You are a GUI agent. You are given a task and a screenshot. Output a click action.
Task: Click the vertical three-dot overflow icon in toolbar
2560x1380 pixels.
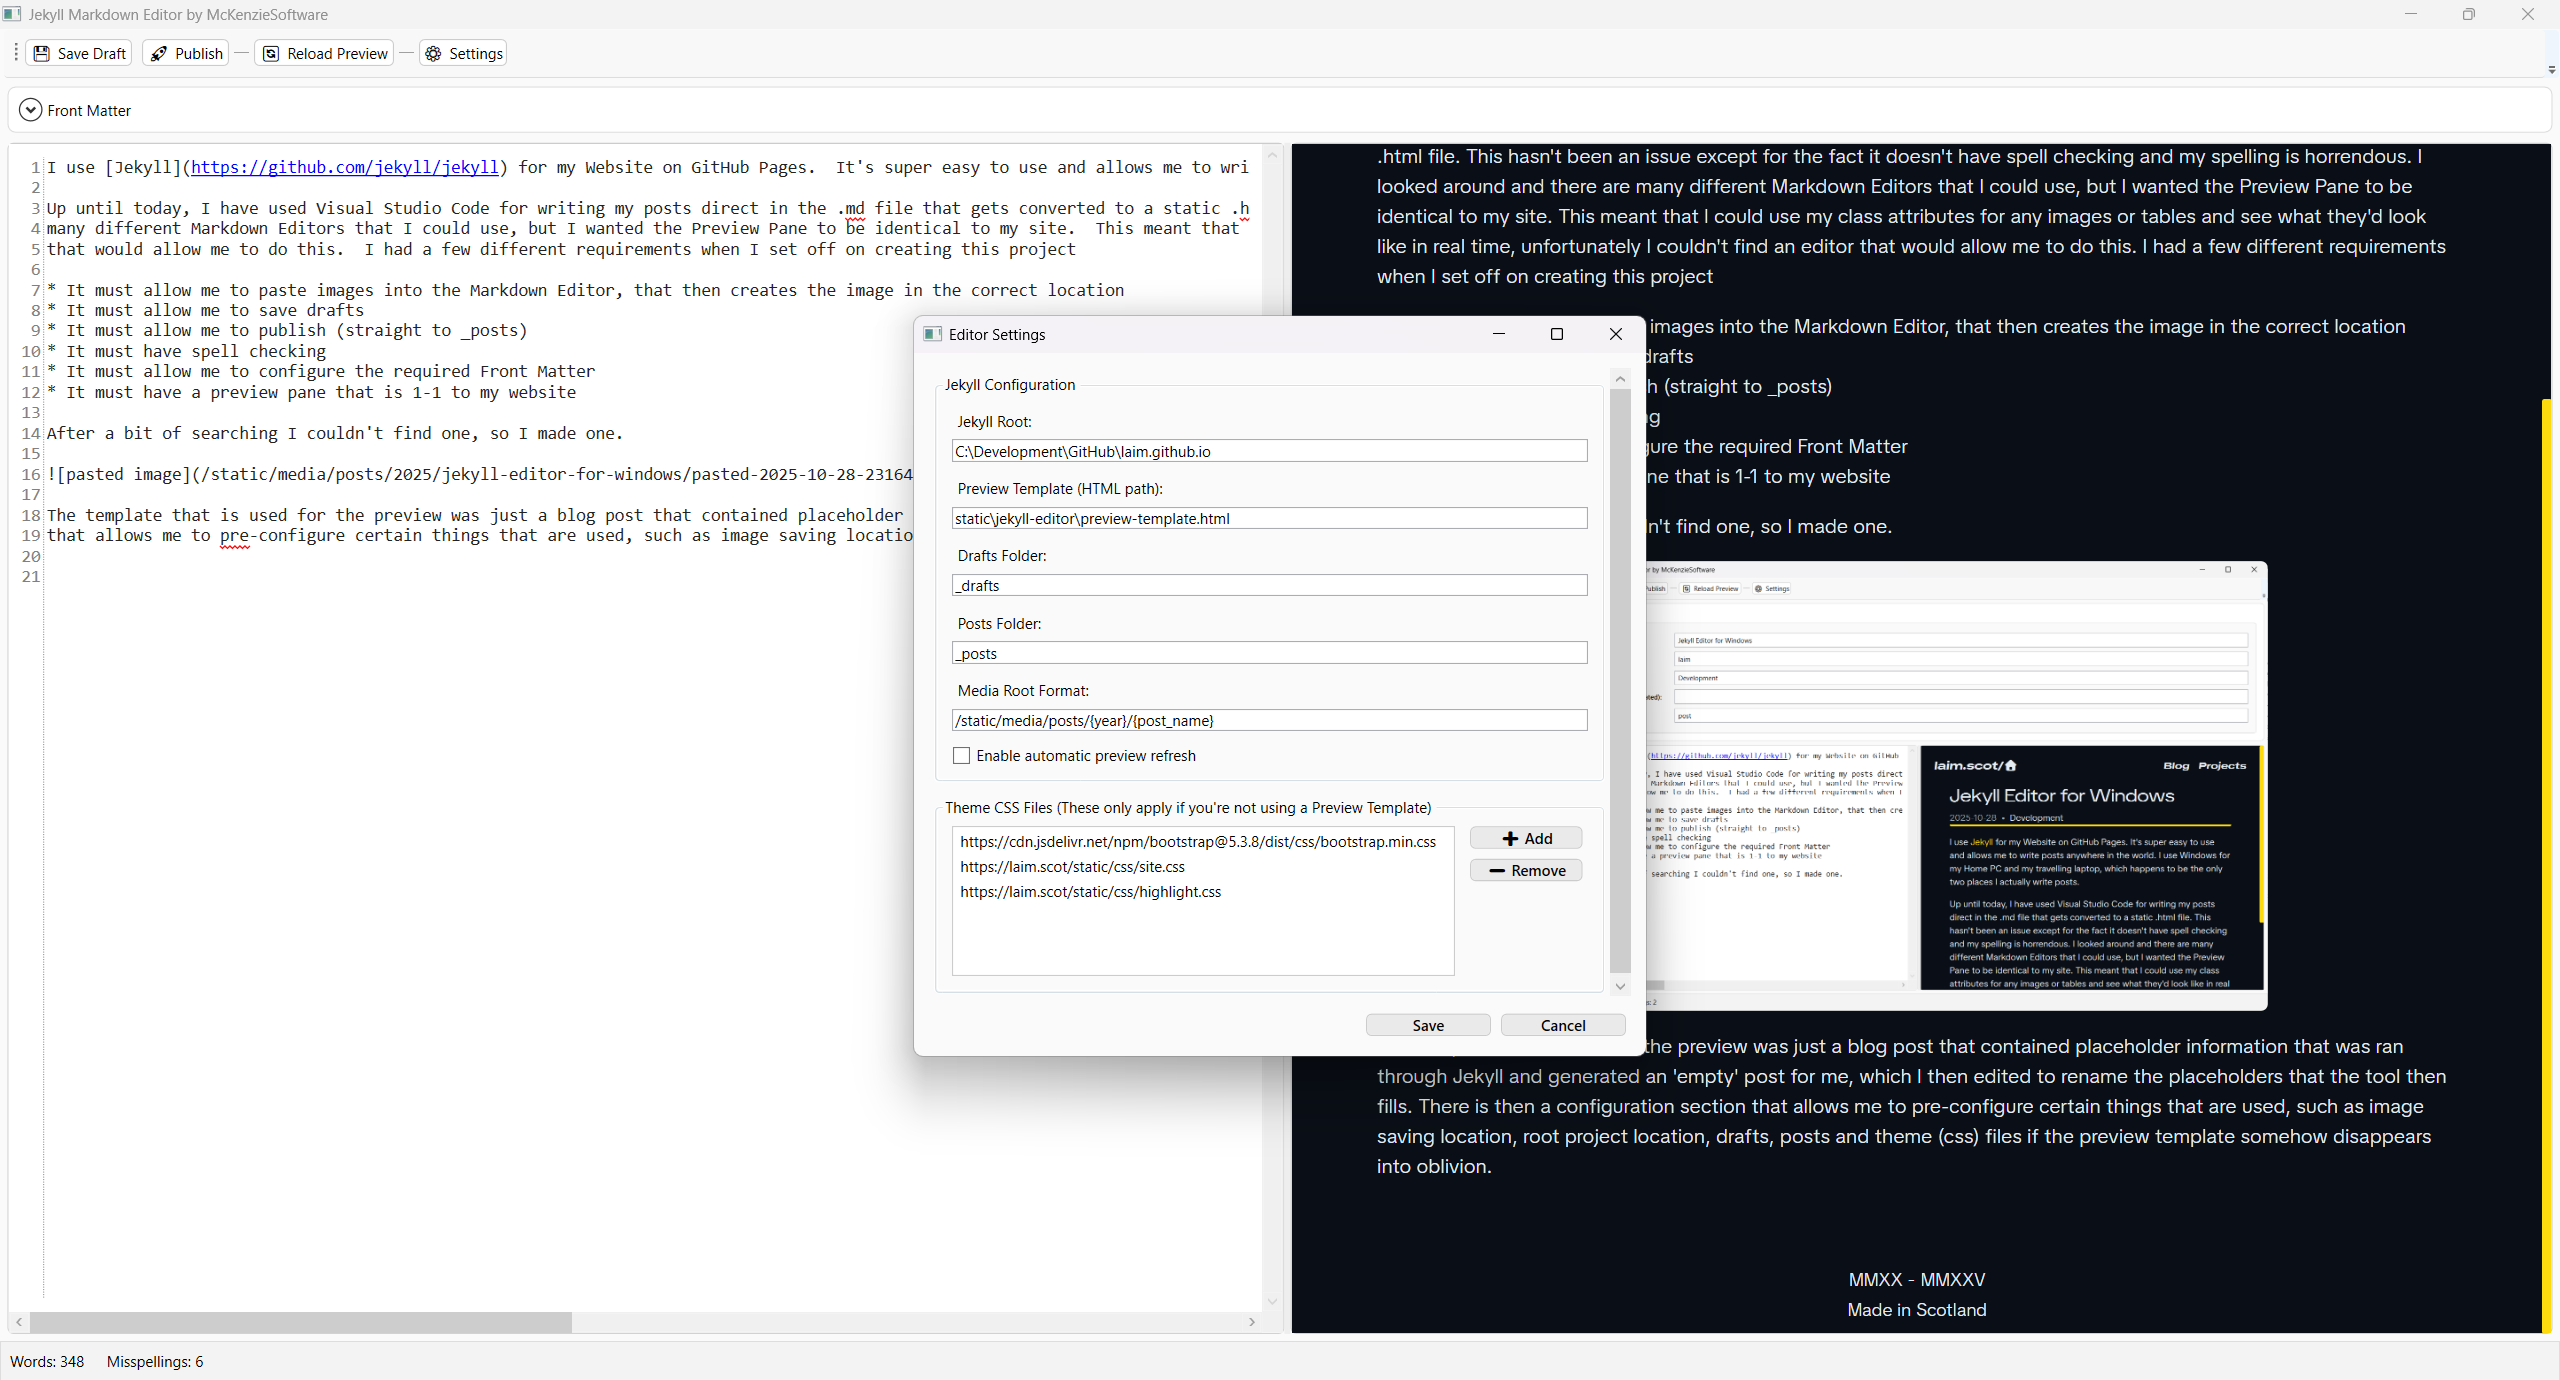pyautogui.click(x=15, y=53)
